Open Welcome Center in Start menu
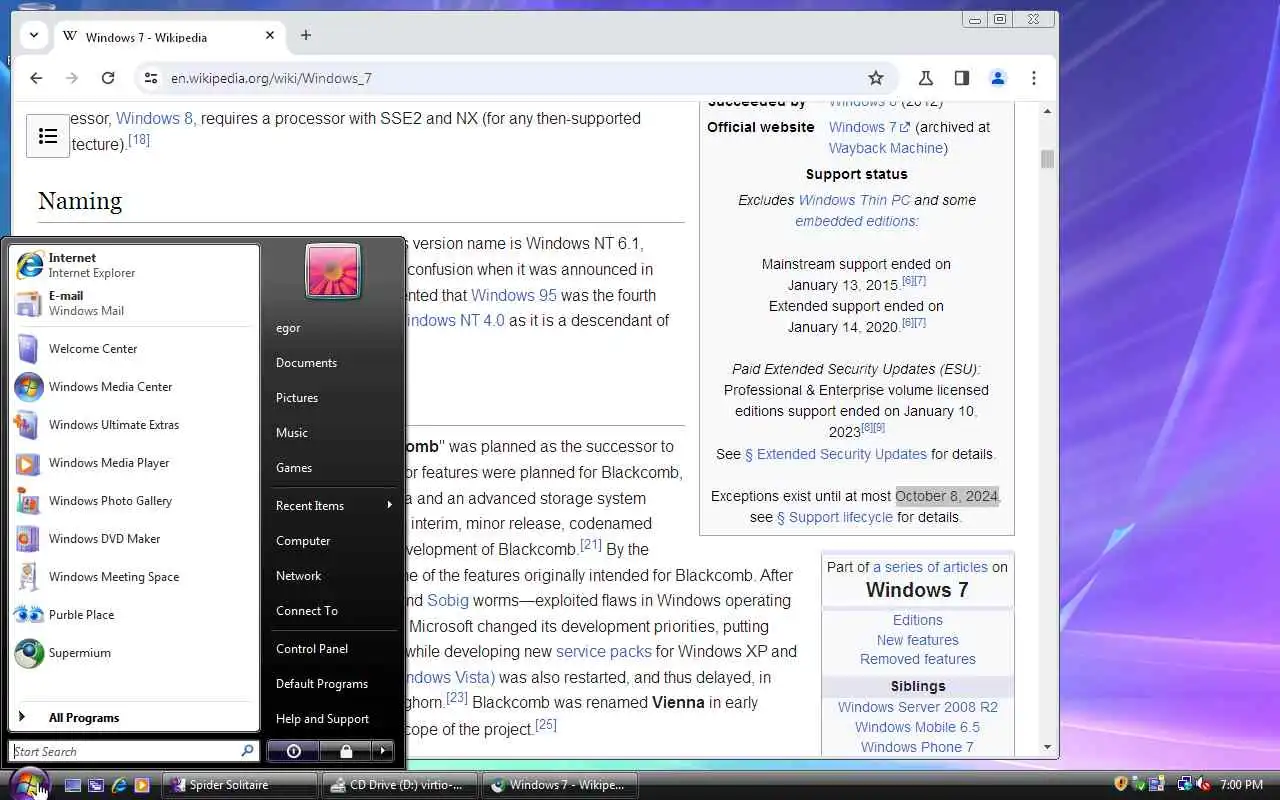Screen dimensions: 1280x800 [134, 349]
